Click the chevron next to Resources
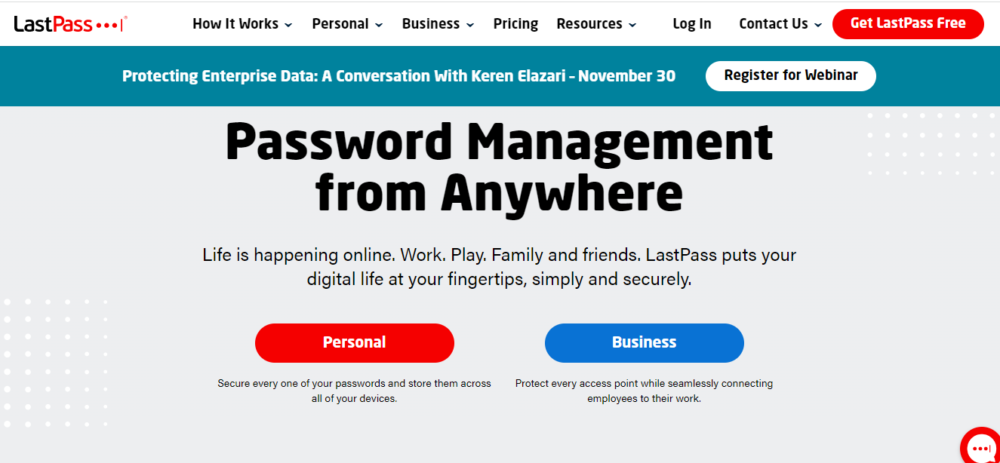This screenshot has width=1000, height=463. 633,25
